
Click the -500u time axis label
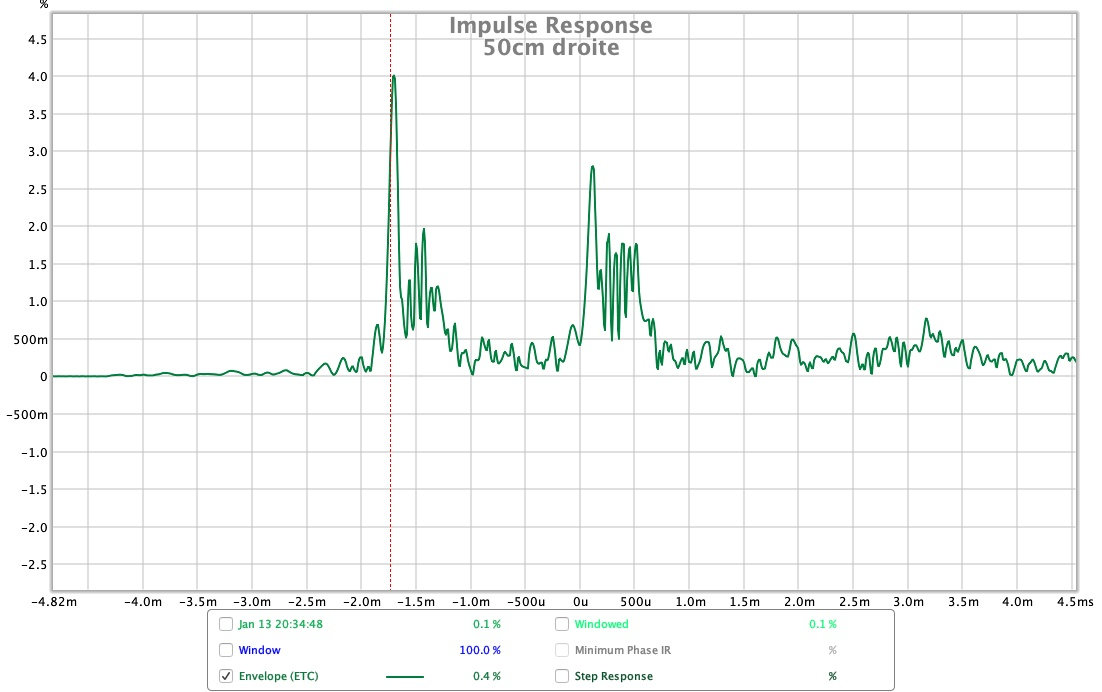(526, 602)
